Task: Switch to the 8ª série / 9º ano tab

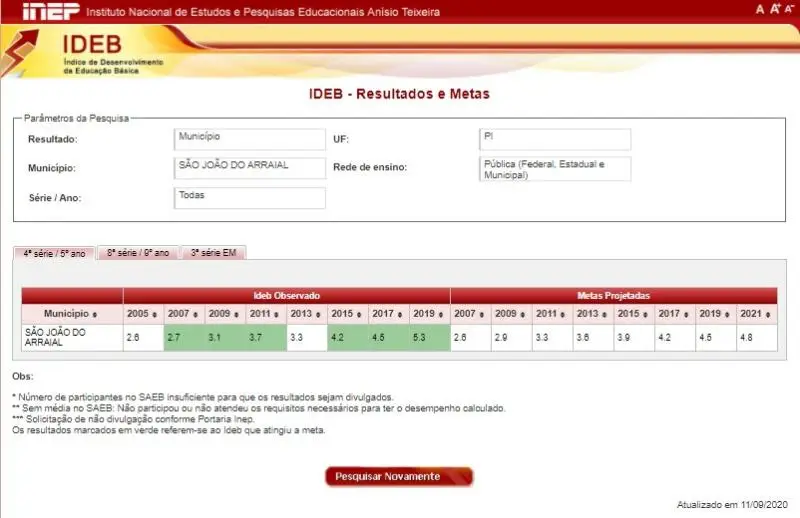Action: tap(138, 253)
